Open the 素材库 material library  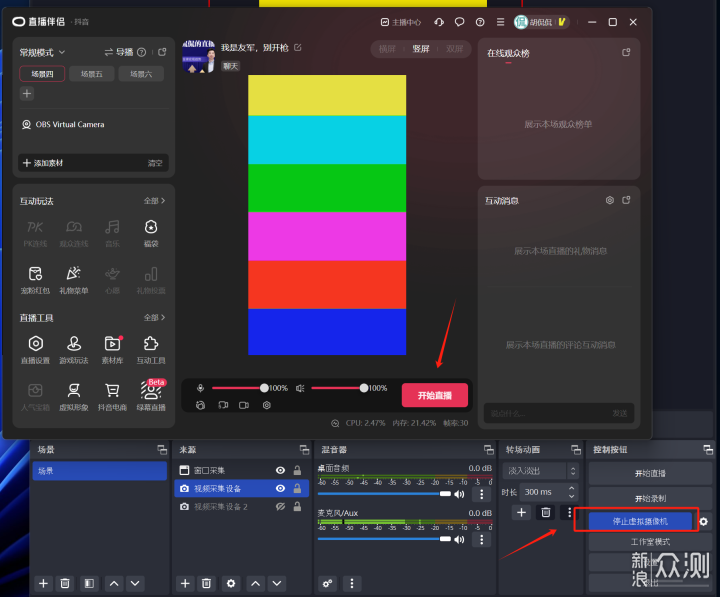(113, 348)
